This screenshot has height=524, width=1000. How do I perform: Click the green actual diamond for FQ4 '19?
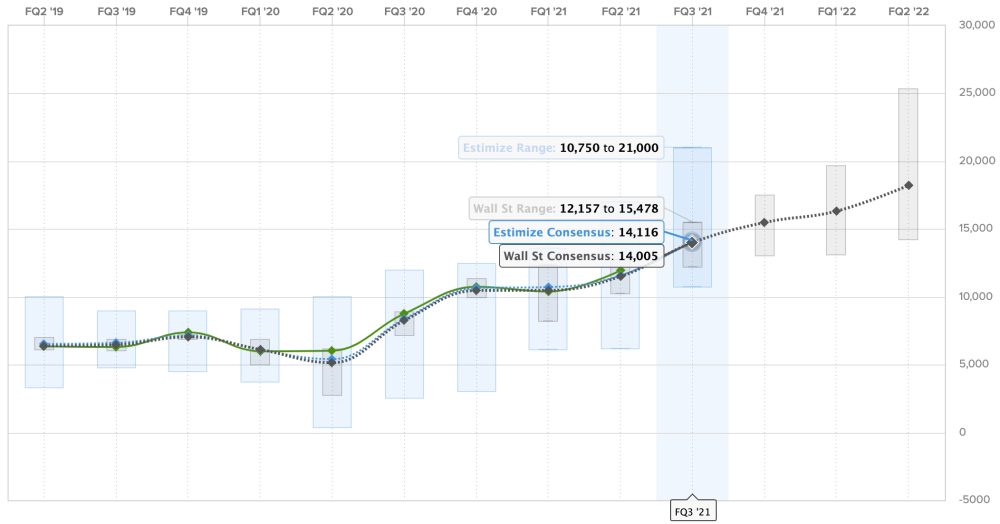(188, 333)
